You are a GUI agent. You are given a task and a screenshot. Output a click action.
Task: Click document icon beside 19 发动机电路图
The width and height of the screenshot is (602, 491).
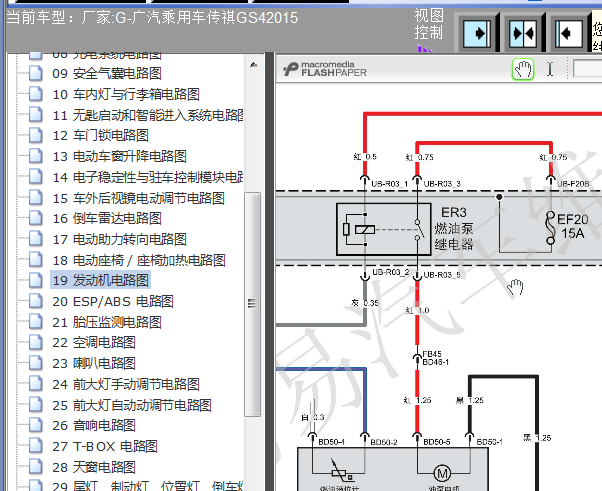pos(36,280)
